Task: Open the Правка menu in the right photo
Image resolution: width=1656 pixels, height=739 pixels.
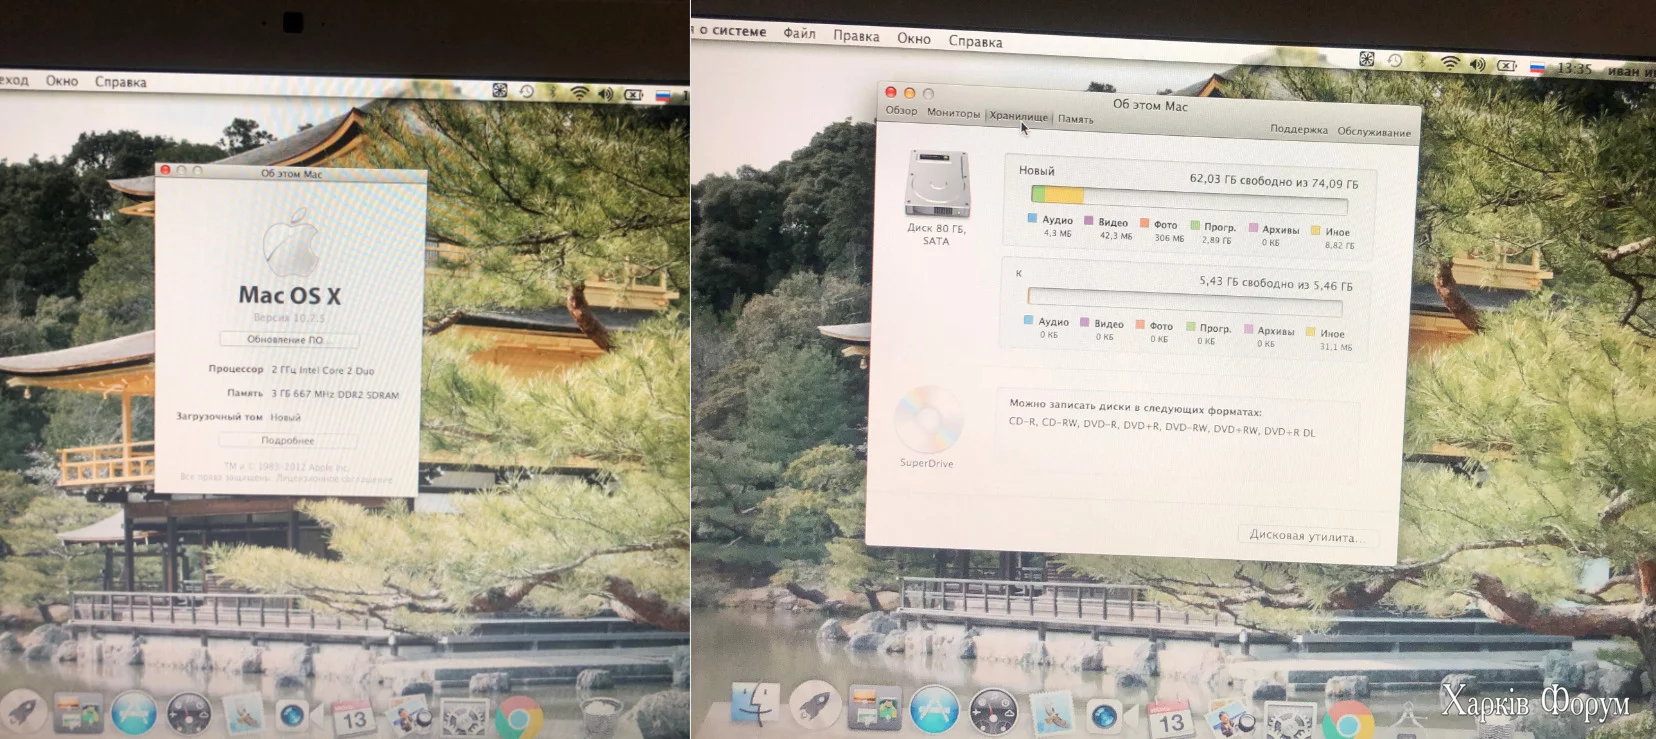Action: pyautogui.click(x=856, y=36)
